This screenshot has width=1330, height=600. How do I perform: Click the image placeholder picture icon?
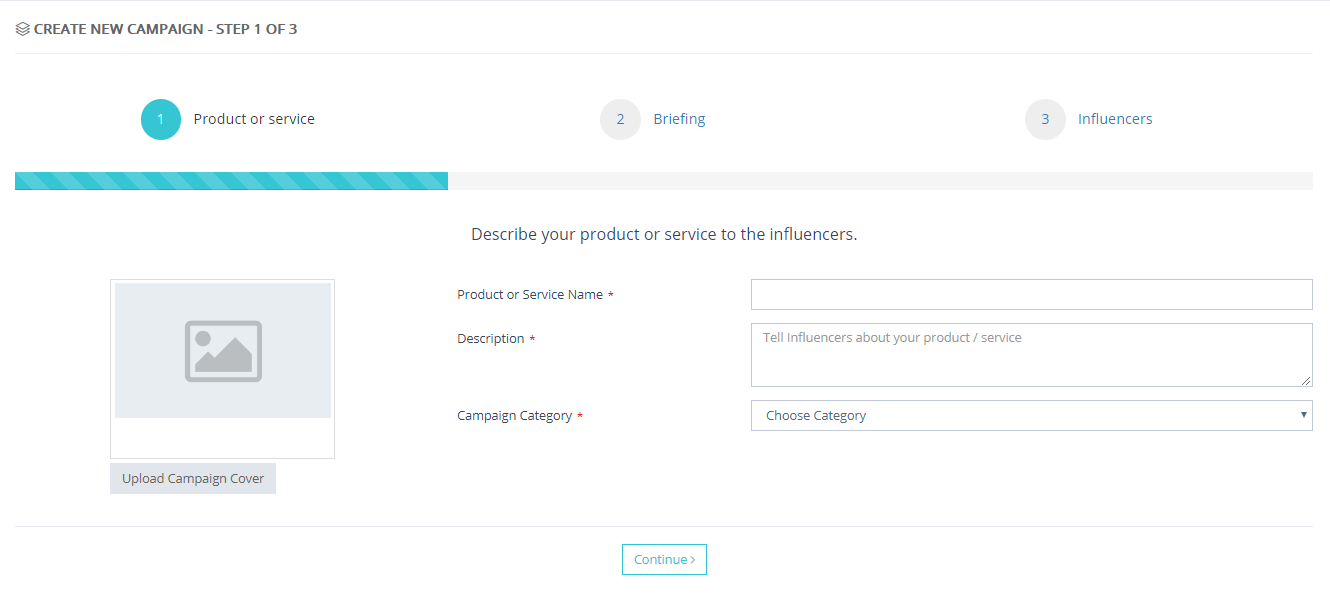pyautogui.click(x=223, y=351)
